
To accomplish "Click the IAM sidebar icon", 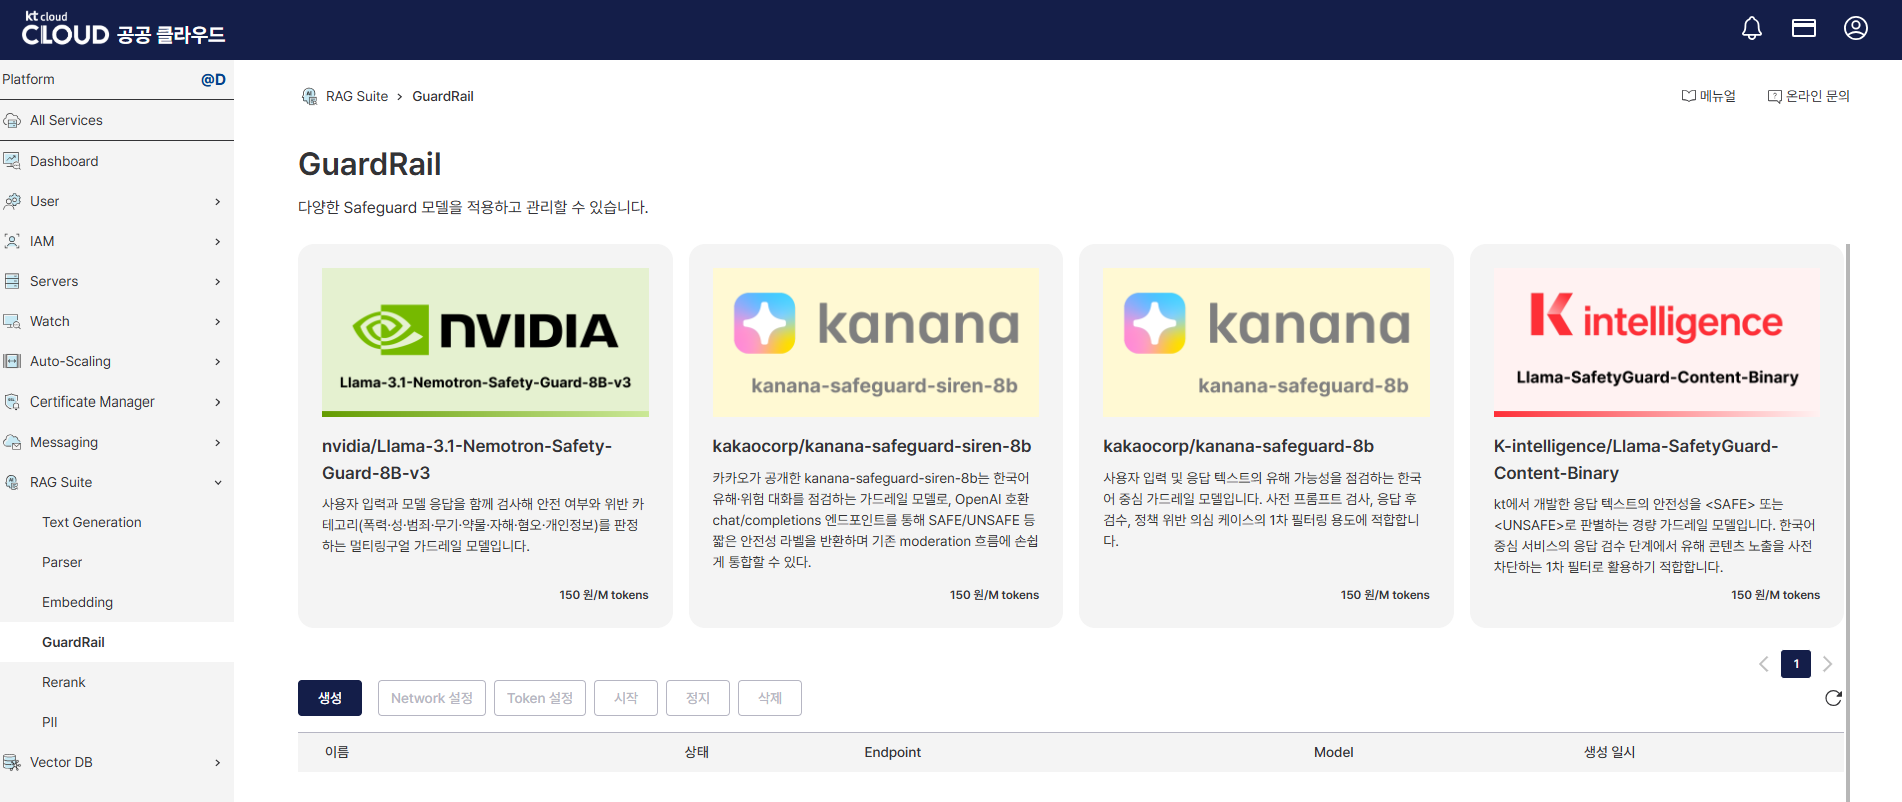I will click(12, 241).
